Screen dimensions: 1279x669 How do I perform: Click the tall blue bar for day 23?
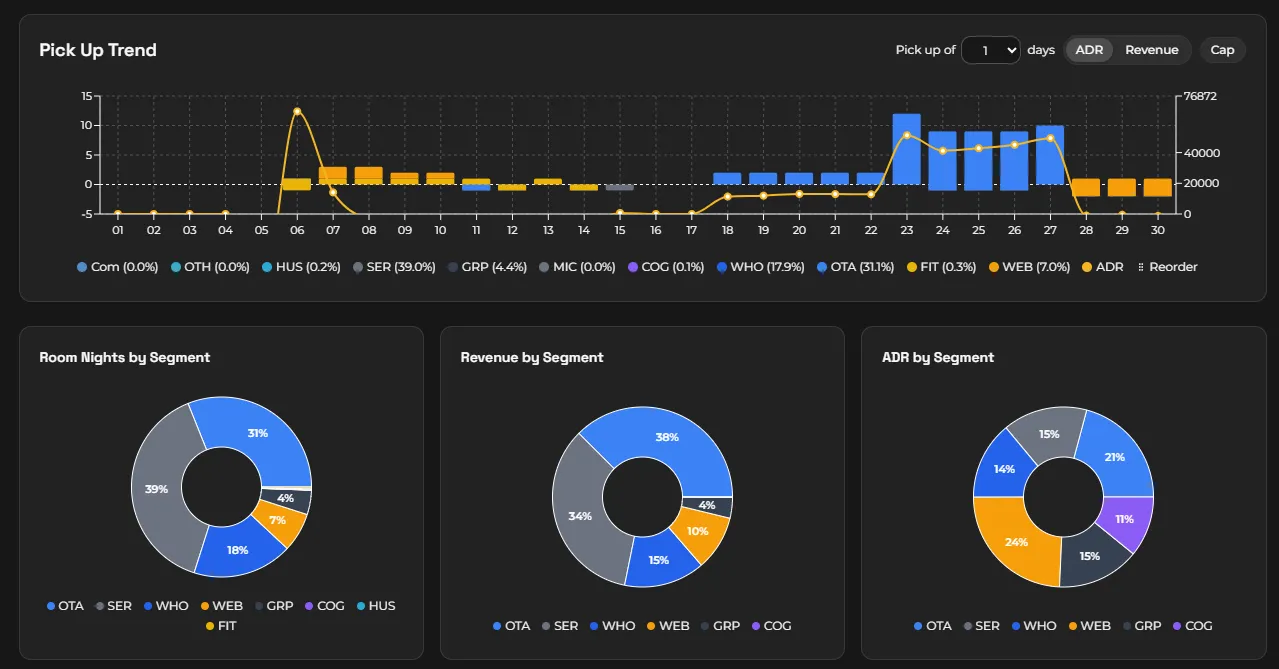click(x=906, y=148)
